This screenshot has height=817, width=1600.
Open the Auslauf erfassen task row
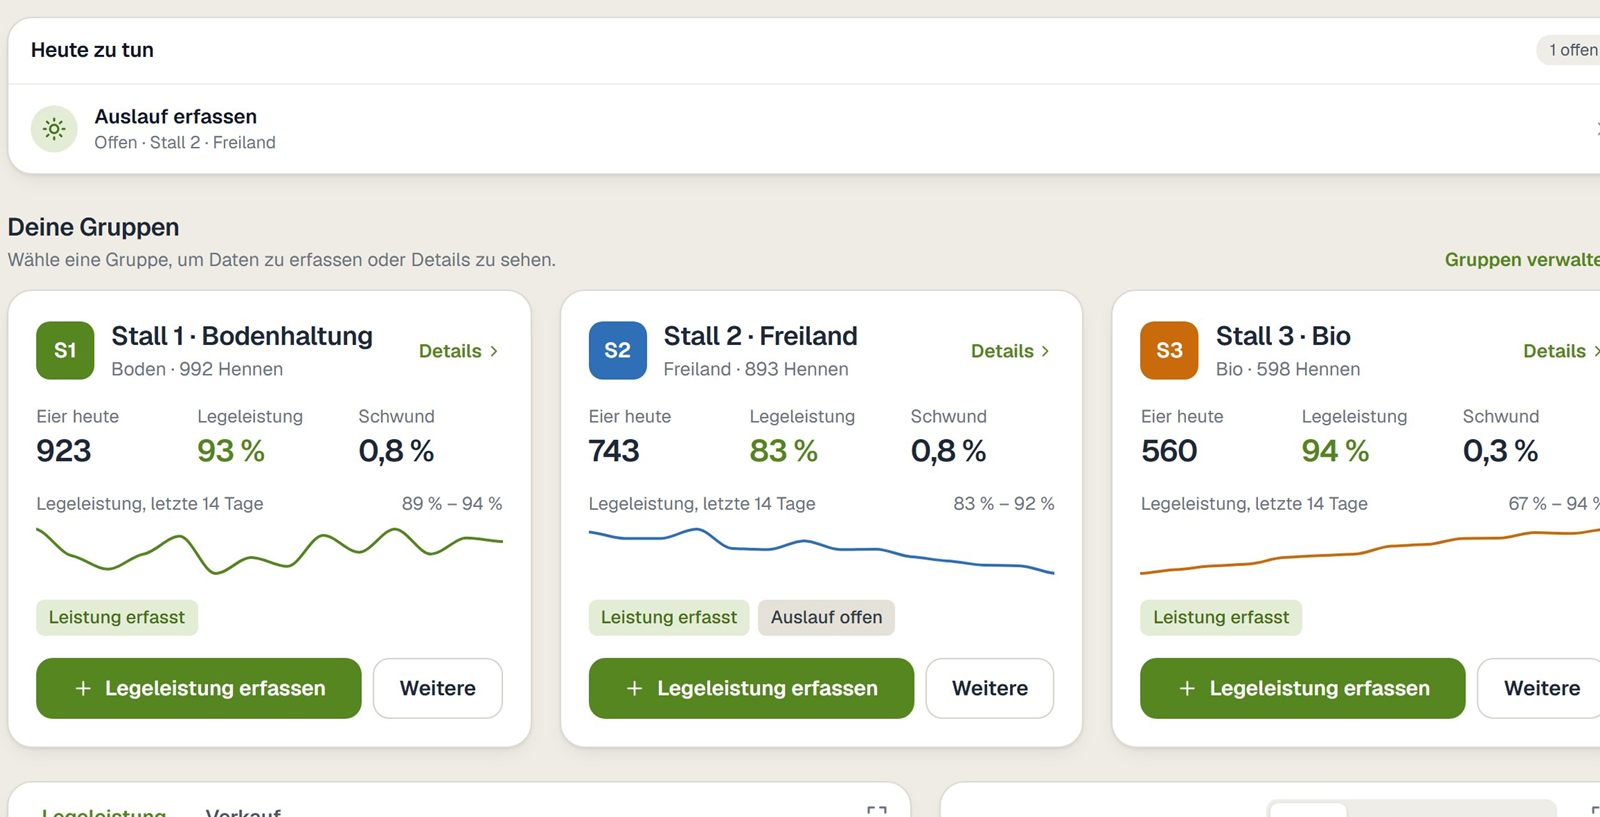pyautogui.click(x=804, y=129)
